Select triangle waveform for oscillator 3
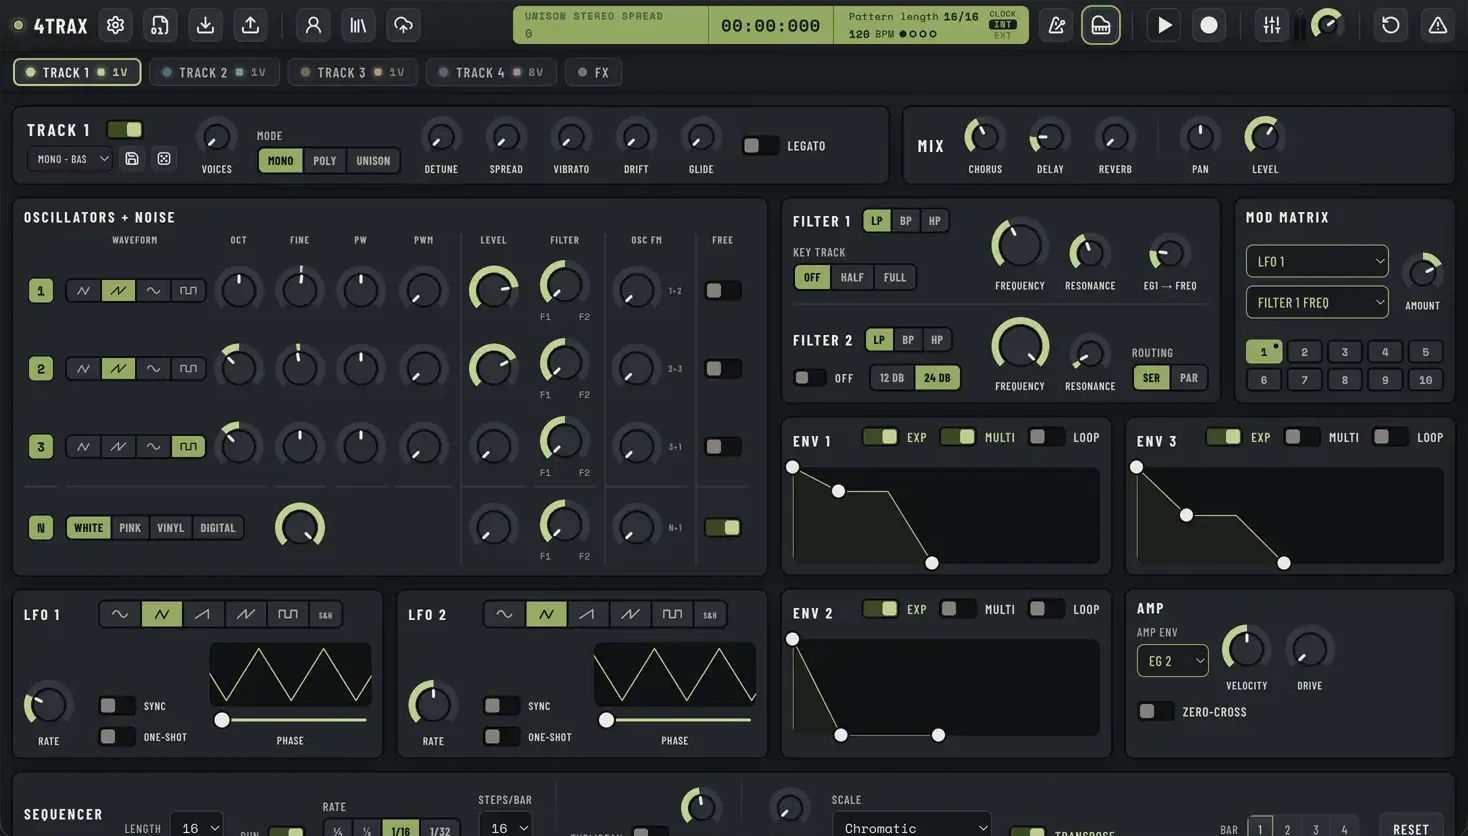This screenshot has height=836, width=1468. (83, 447)
